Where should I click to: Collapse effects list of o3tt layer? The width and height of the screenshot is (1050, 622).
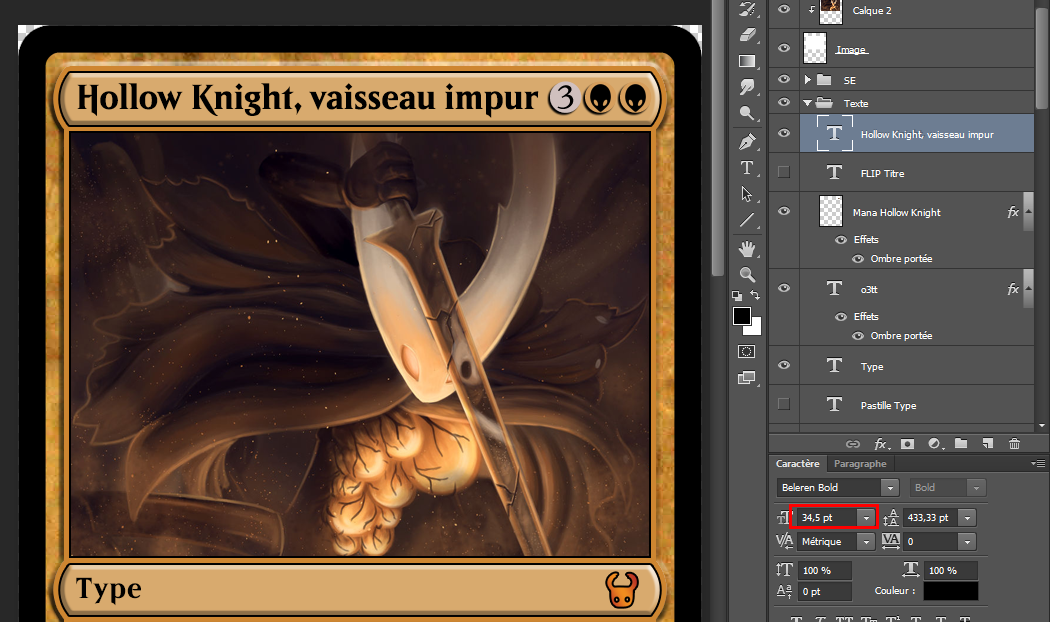pos(1029,289)
